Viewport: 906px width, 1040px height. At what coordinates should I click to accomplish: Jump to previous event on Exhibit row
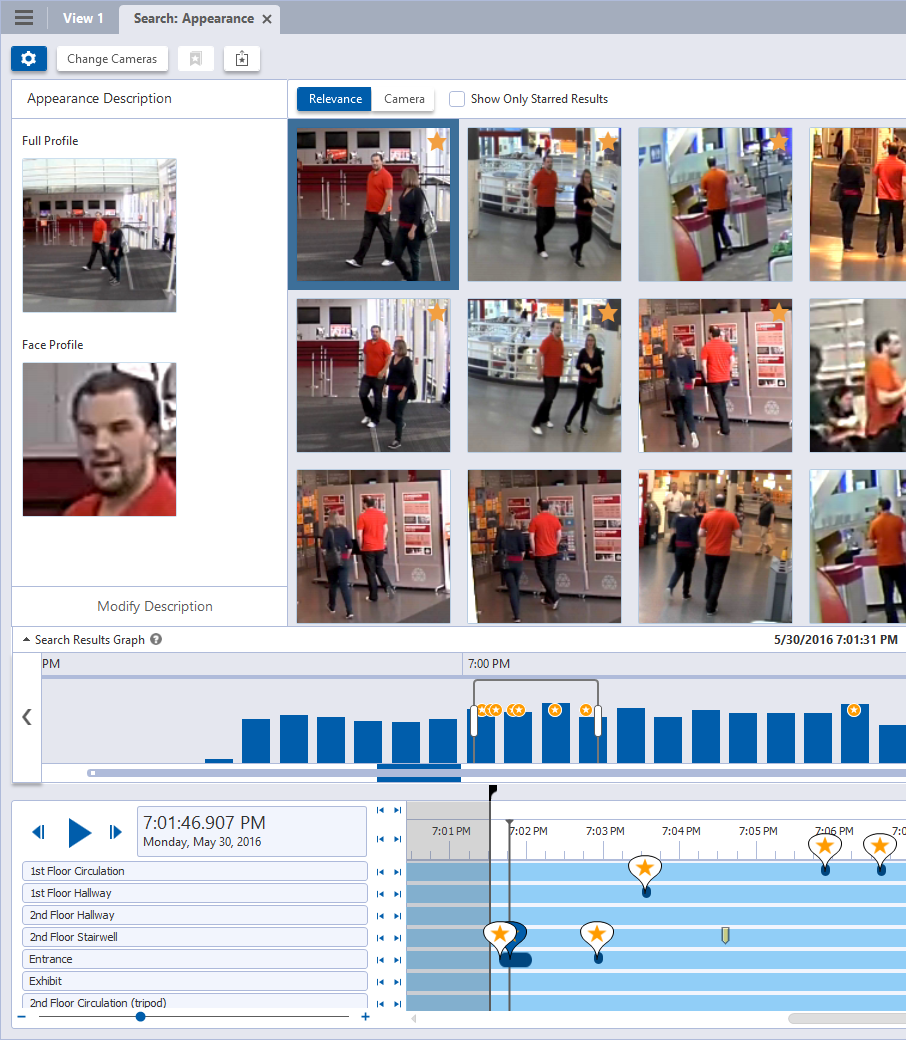point(380,981)
